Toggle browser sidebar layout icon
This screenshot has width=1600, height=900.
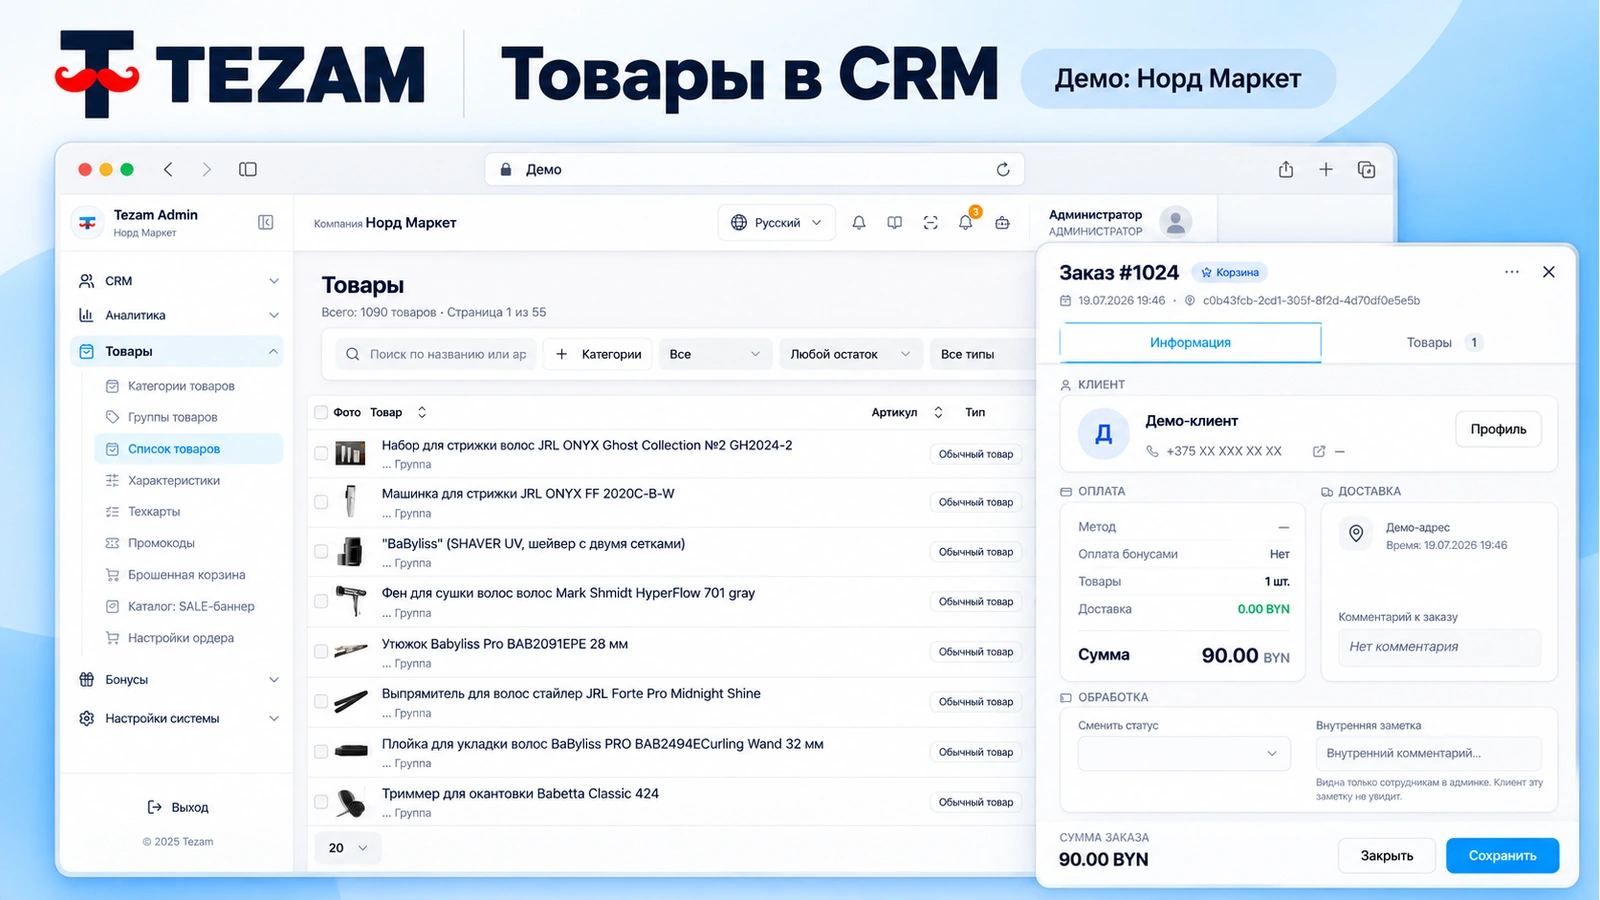248,170
